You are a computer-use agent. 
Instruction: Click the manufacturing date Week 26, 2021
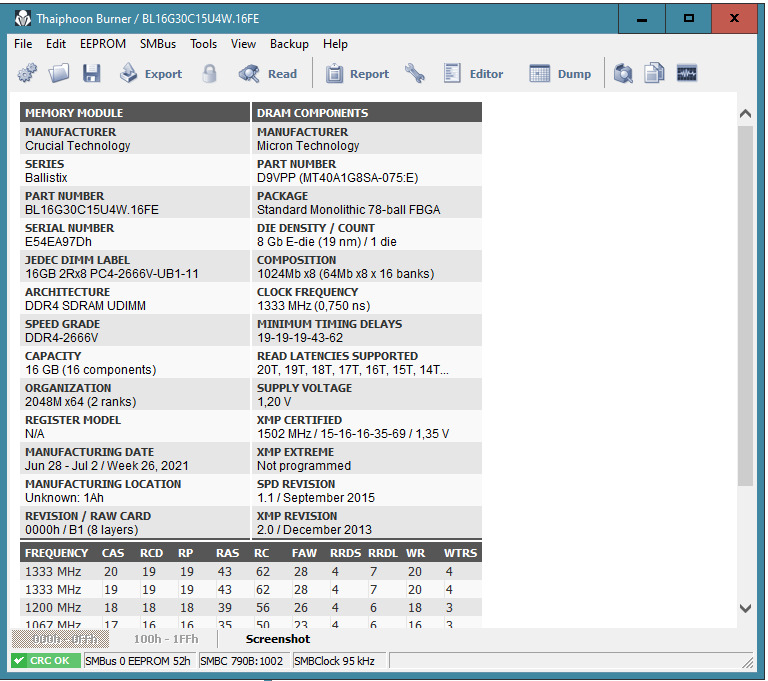pos(107,466)
